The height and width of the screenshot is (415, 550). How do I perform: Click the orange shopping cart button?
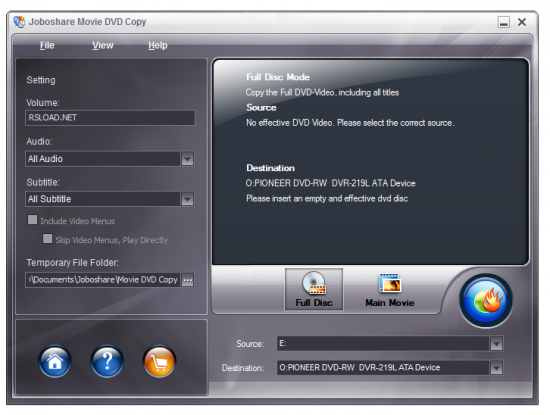pyautogui.click(x=159, y=361)
